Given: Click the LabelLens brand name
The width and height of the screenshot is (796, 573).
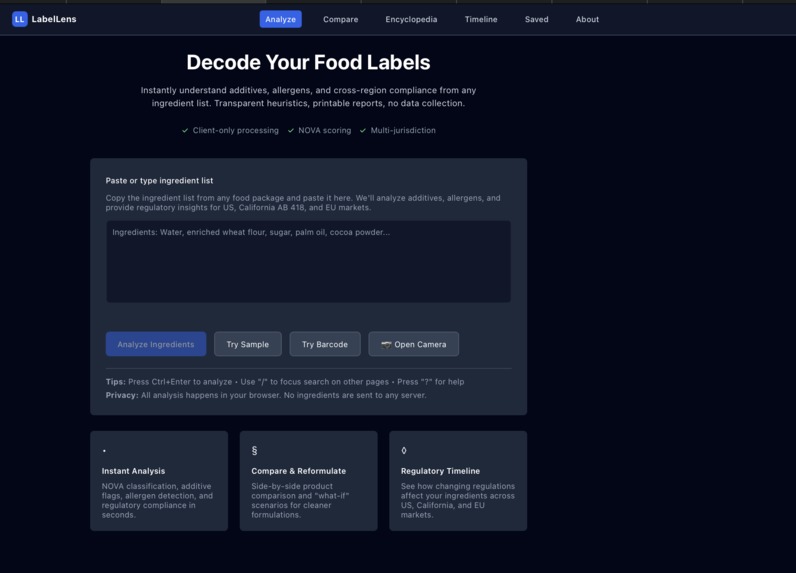Looking at the screenshot, I should (x=54, y=19).
